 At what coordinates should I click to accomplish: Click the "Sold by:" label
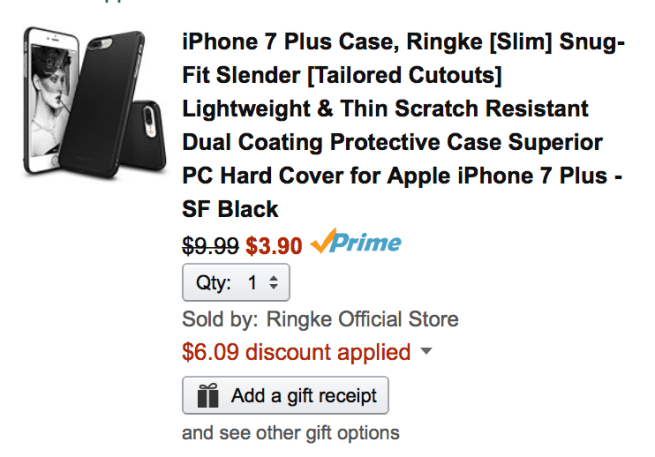click(219, 320)
